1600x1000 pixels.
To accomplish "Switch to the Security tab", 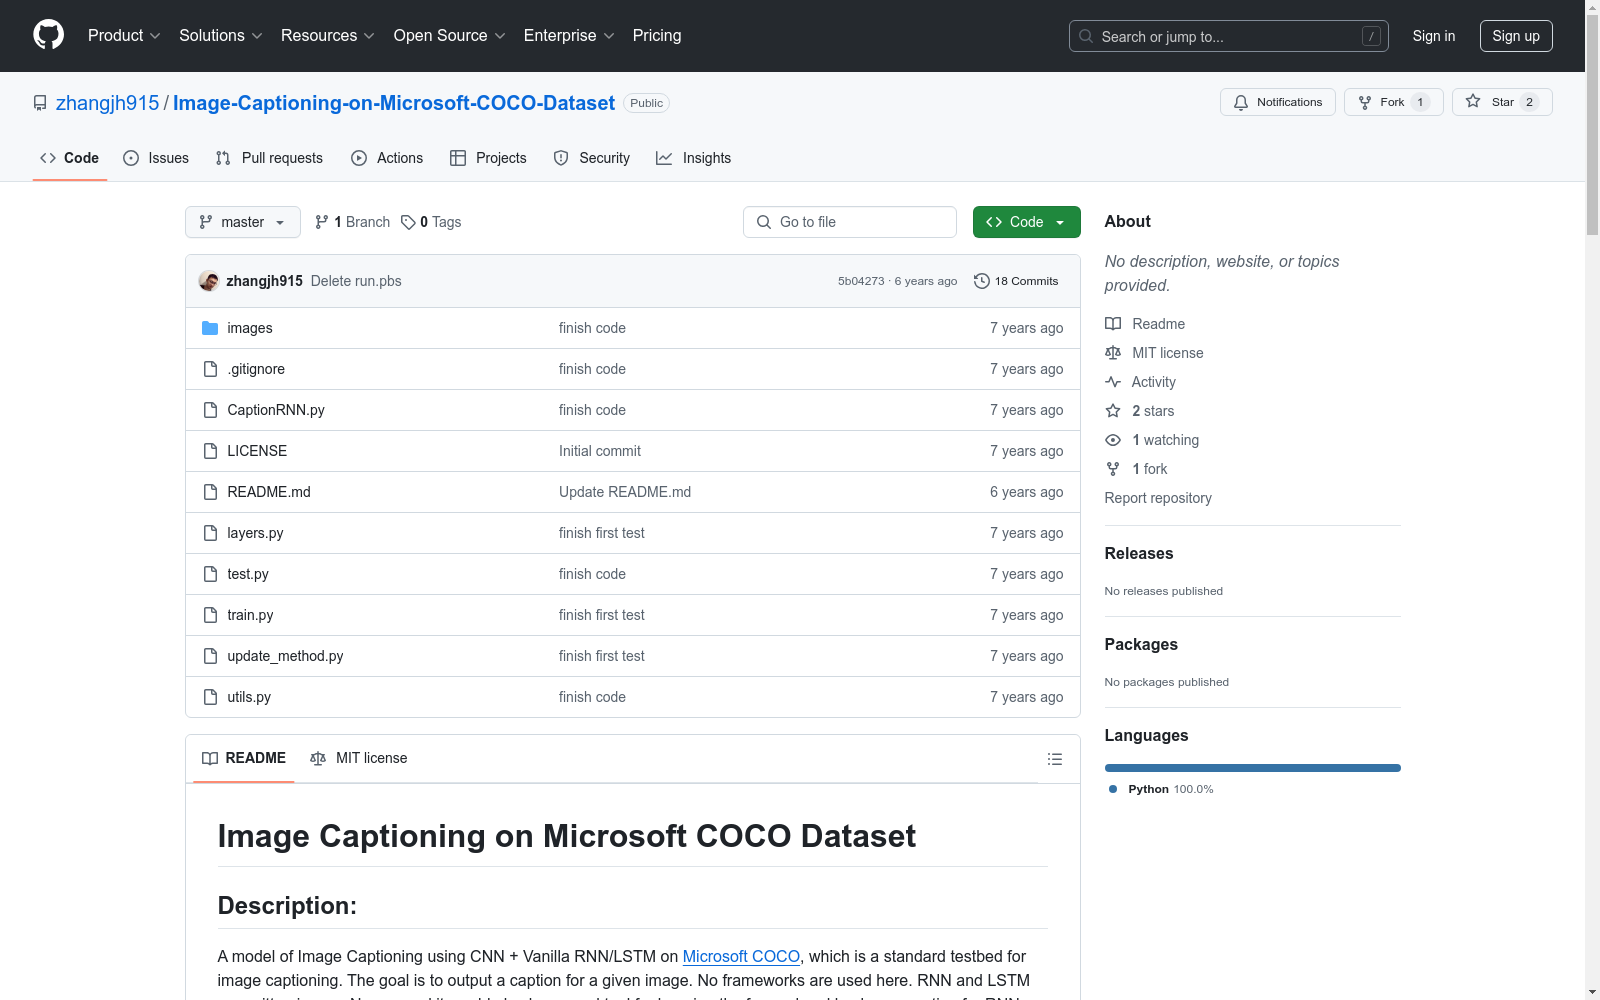I will tap(592, 158).
